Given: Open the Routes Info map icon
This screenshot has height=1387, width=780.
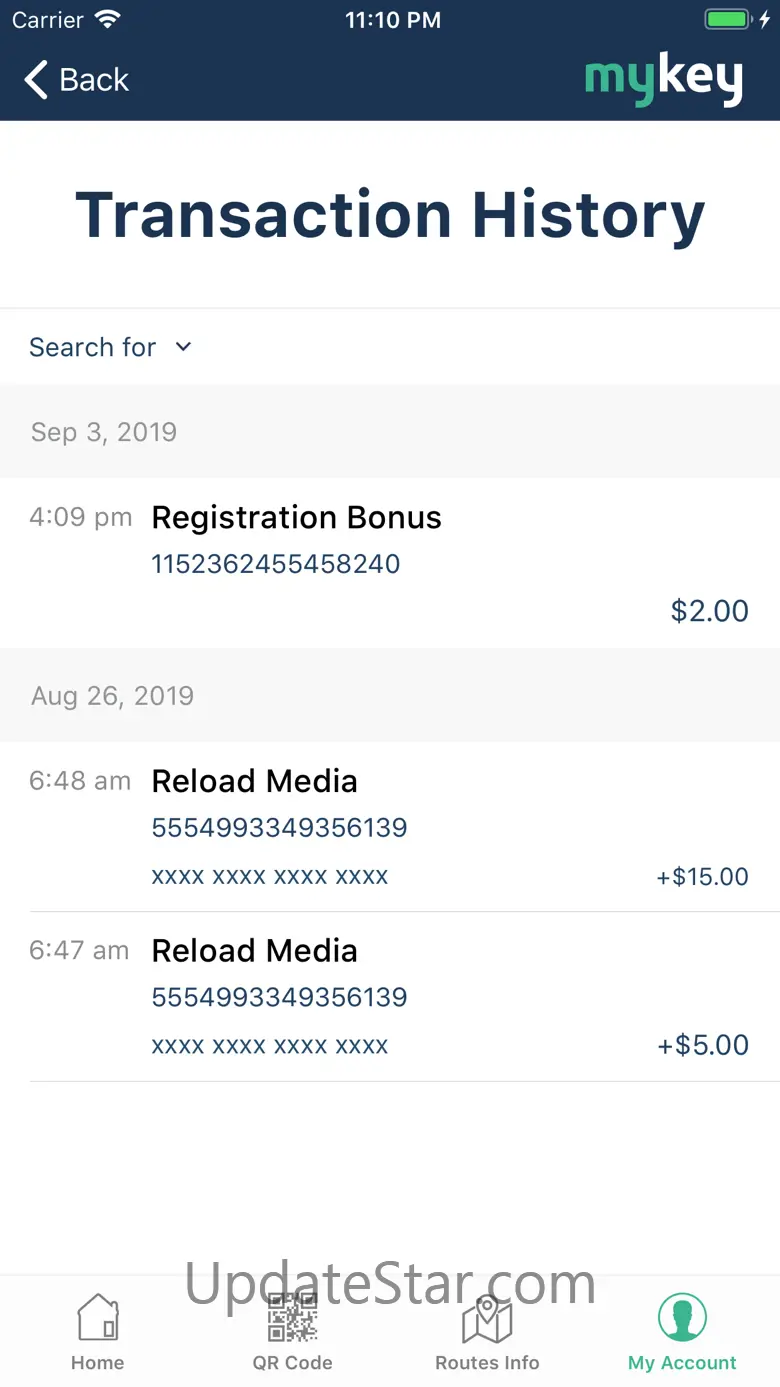Looking at the screenshot, I should click(487, 1318).
